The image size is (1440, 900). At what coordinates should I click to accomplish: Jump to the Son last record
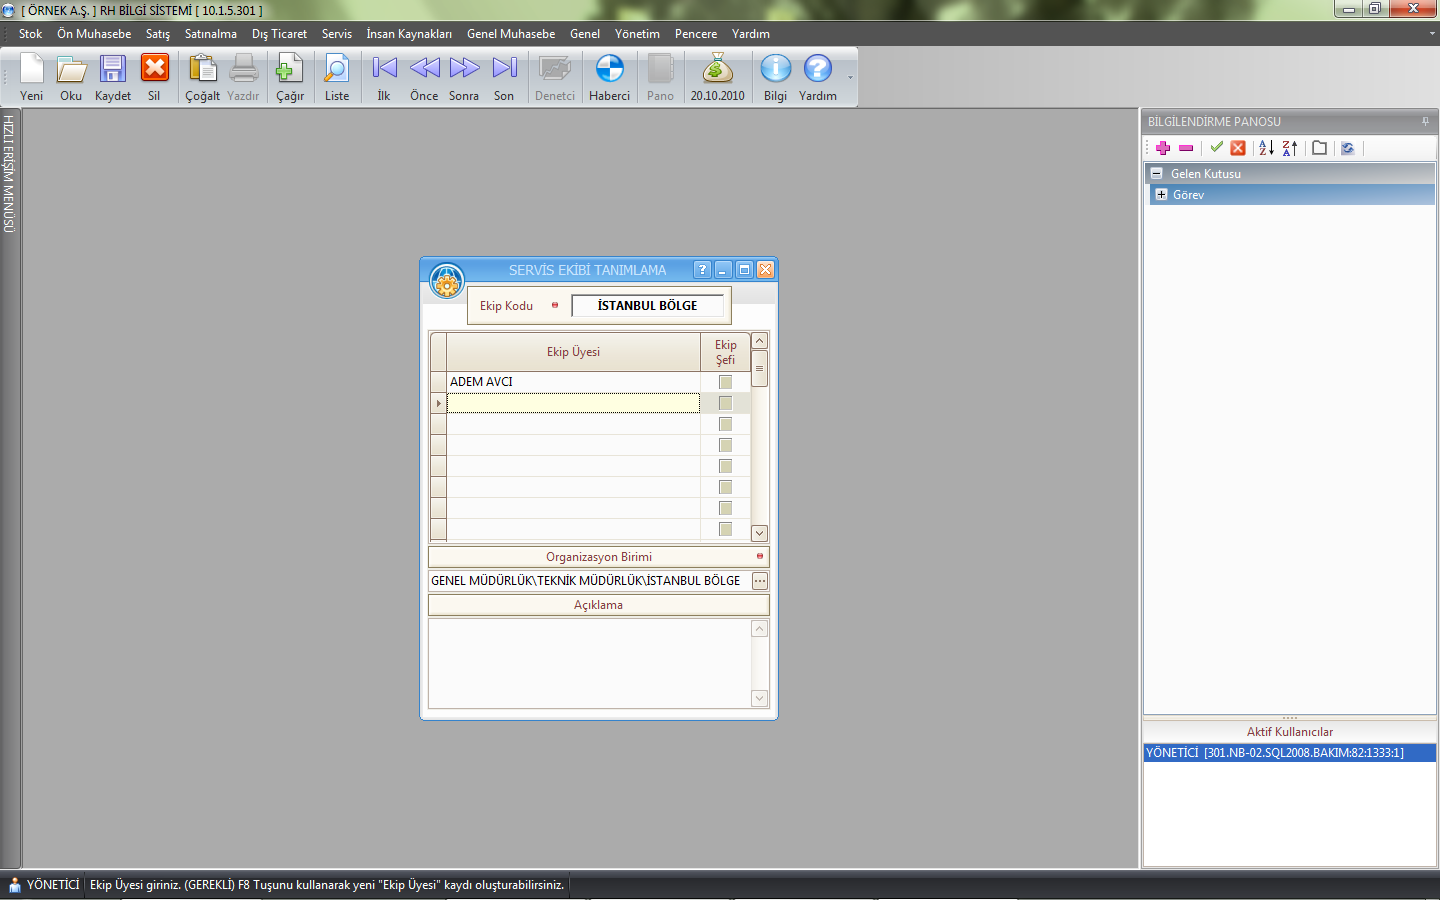click(x=504, y=70)
